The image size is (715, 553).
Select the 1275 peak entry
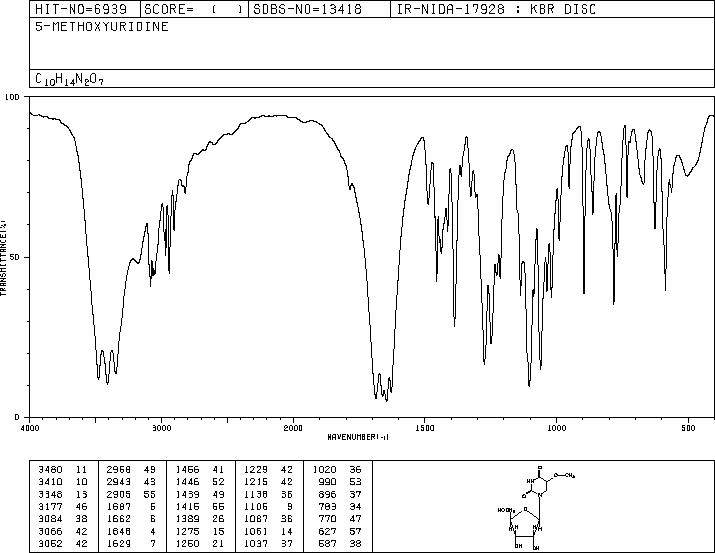pyautogui.click(x=200, y=531)
